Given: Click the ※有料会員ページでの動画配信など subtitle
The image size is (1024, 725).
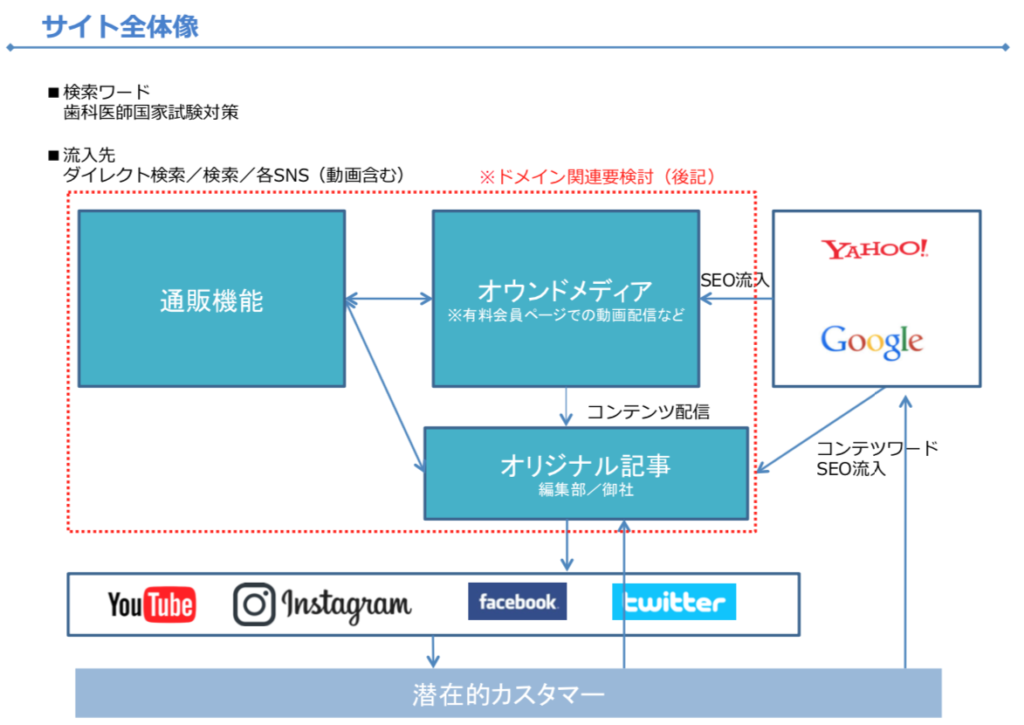Looking at the screenshot, I should coord(566,315).
